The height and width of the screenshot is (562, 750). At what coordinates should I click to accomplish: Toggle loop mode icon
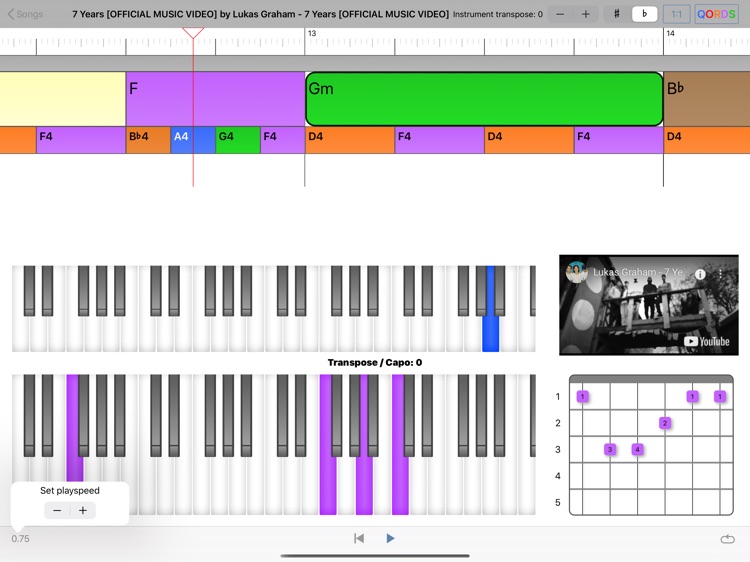(x=728, y=539)
